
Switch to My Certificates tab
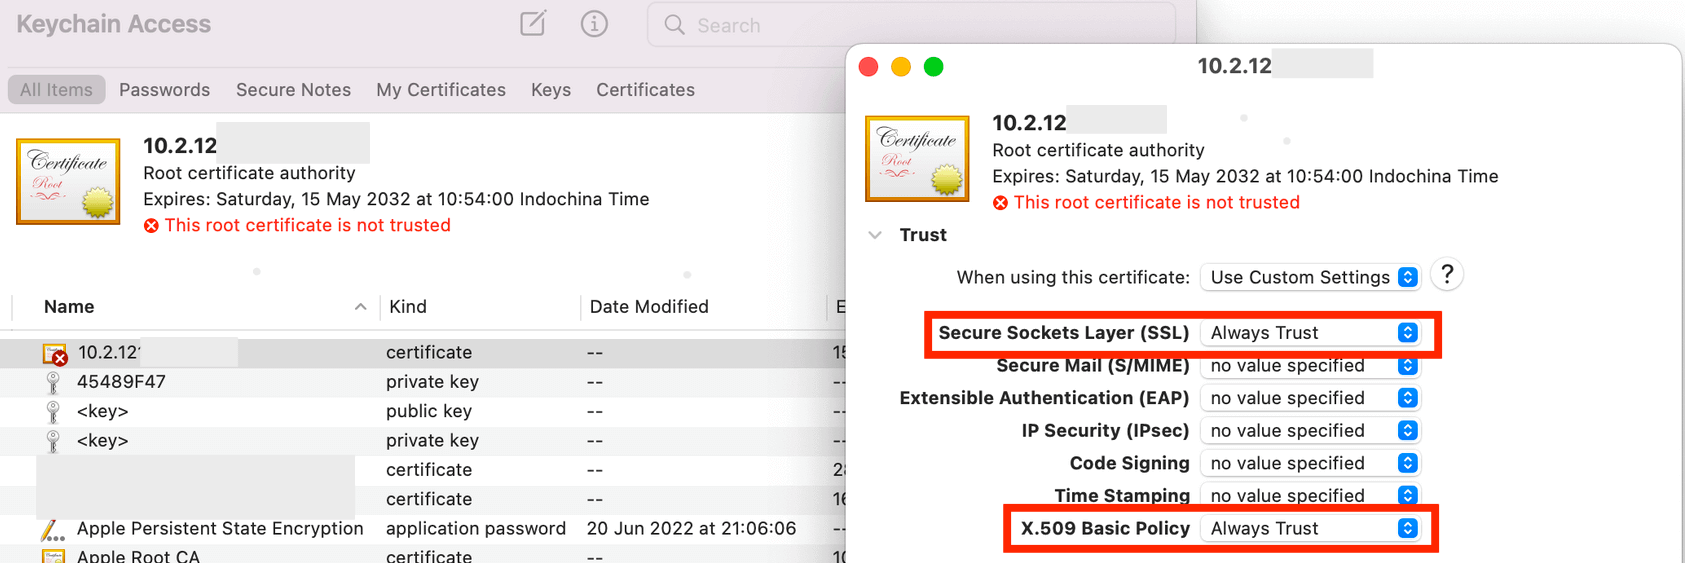coord(441,90)
